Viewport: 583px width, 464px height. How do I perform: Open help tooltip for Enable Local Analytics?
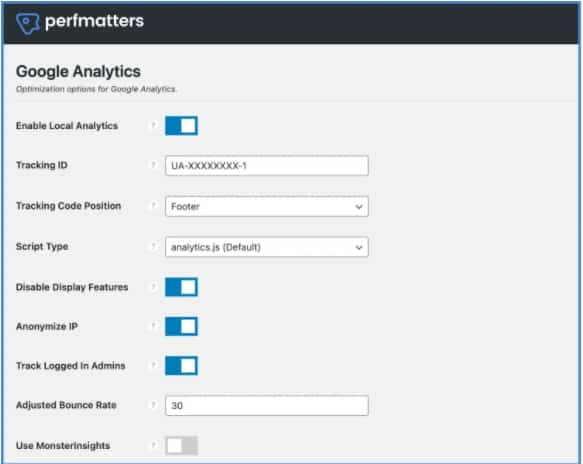coord(152,126)
